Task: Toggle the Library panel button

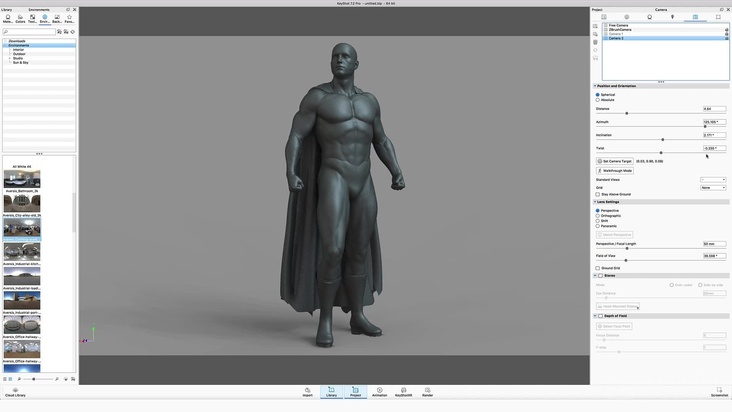Action: pos(331,392)
